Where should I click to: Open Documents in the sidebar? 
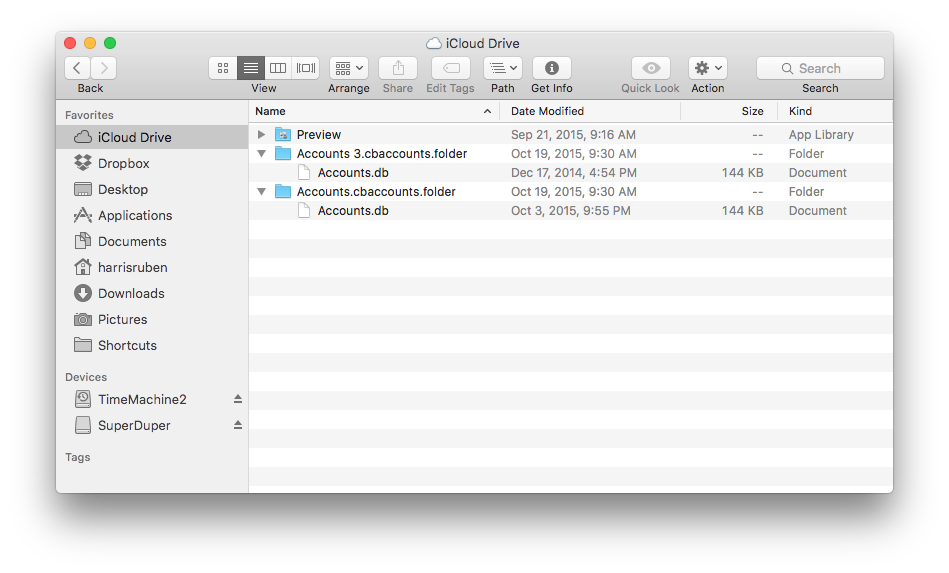pyautogui.click(x=152, y=241)
